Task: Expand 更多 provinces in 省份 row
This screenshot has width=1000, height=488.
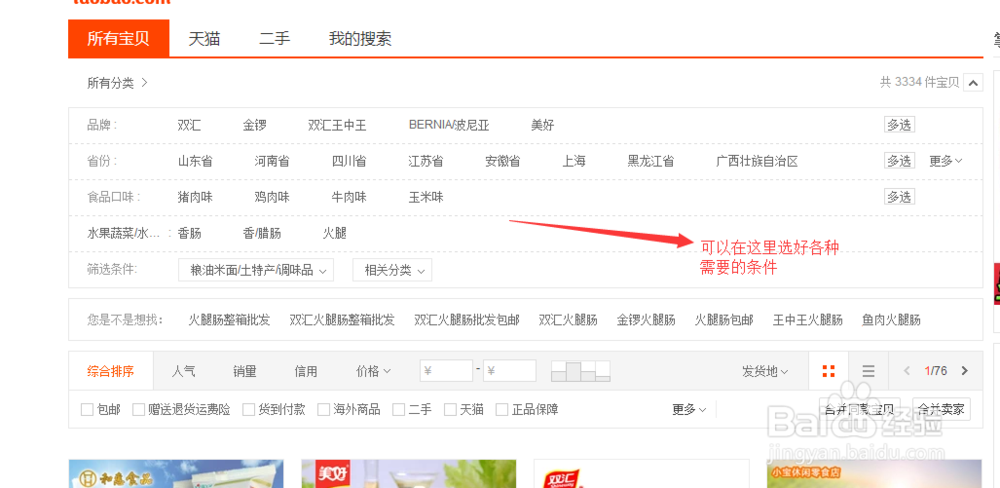Action: click(x=945, y=161)
